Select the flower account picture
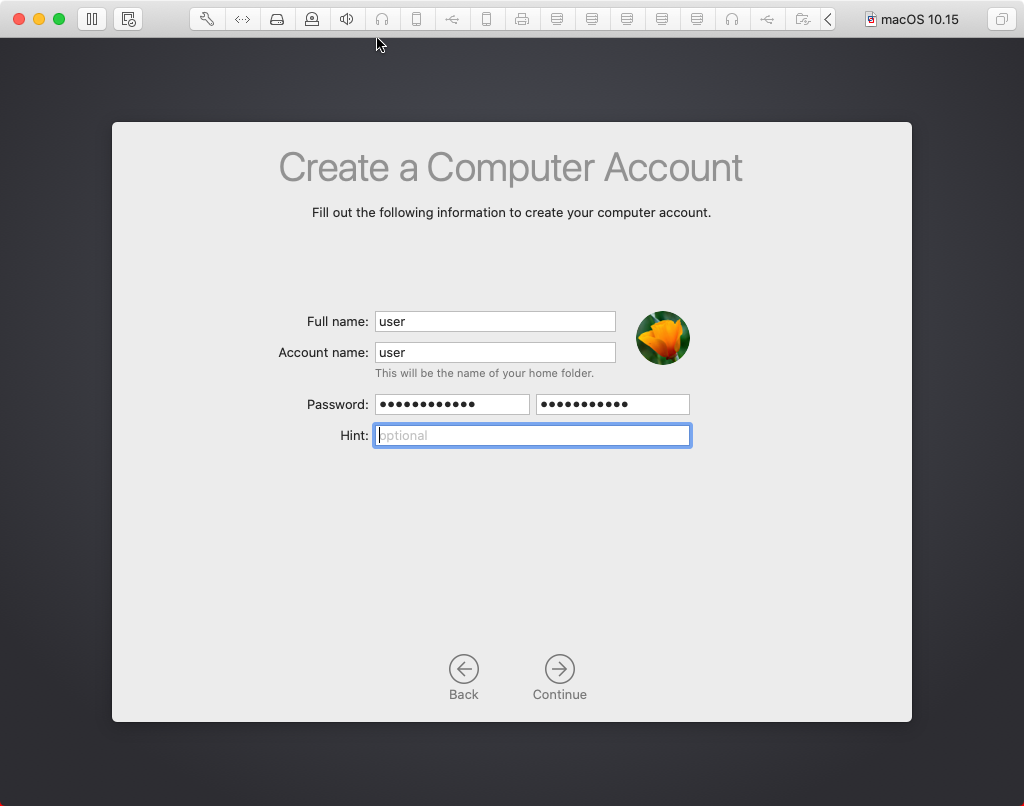Viewport: 1024px width, 806px height. (662, 337)
